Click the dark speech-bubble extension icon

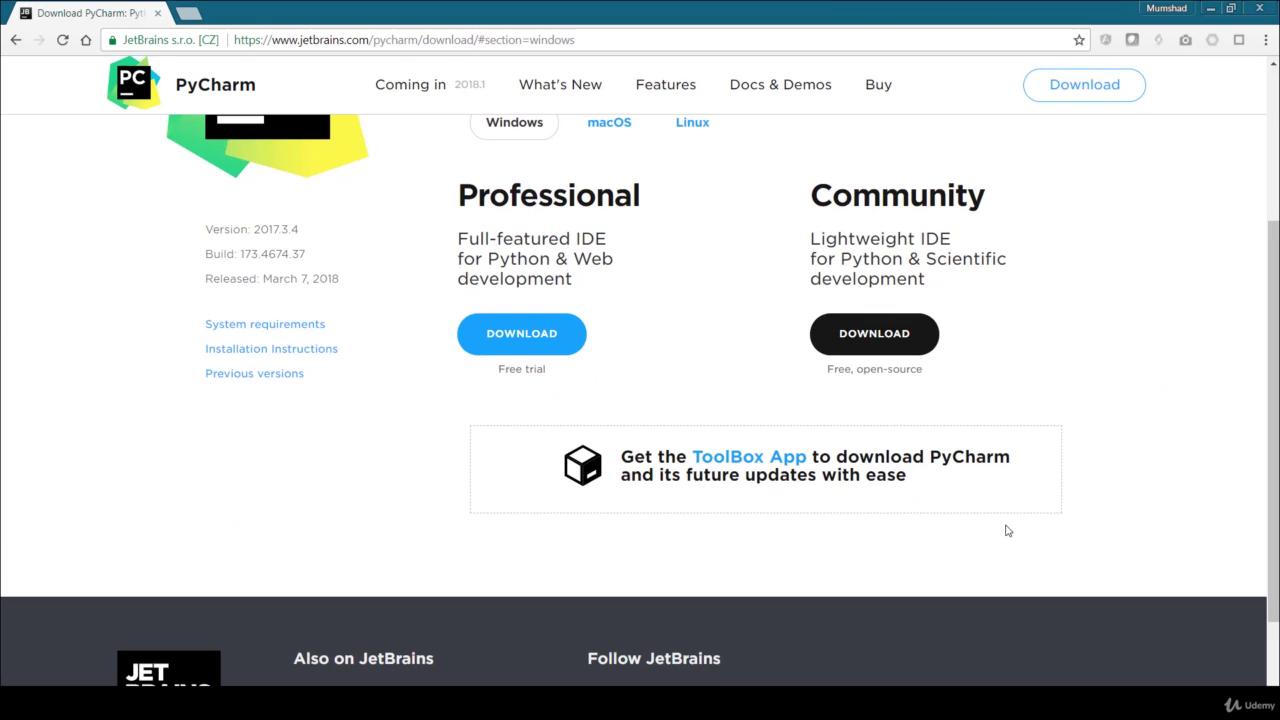coord(1132,40)
